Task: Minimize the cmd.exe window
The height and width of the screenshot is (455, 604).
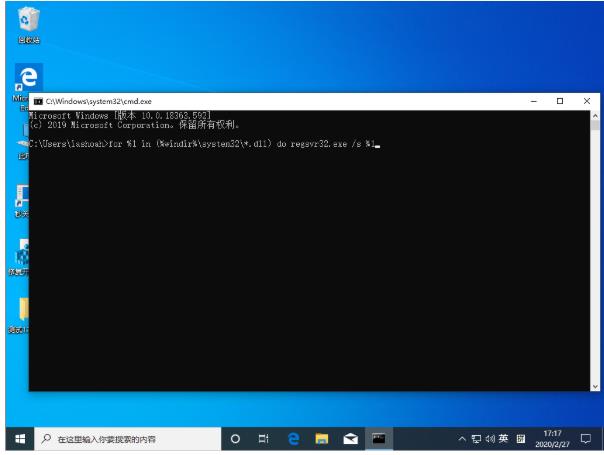Action: pyautogui.click(x=534, y=101)
